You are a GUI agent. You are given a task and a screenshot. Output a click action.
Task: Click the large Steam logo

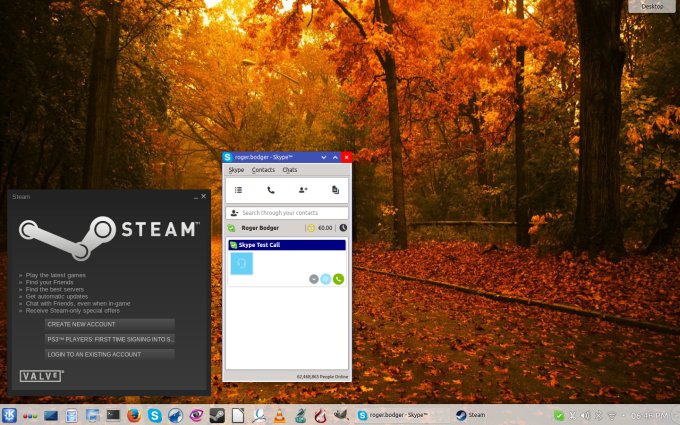(x=109, y=238)
